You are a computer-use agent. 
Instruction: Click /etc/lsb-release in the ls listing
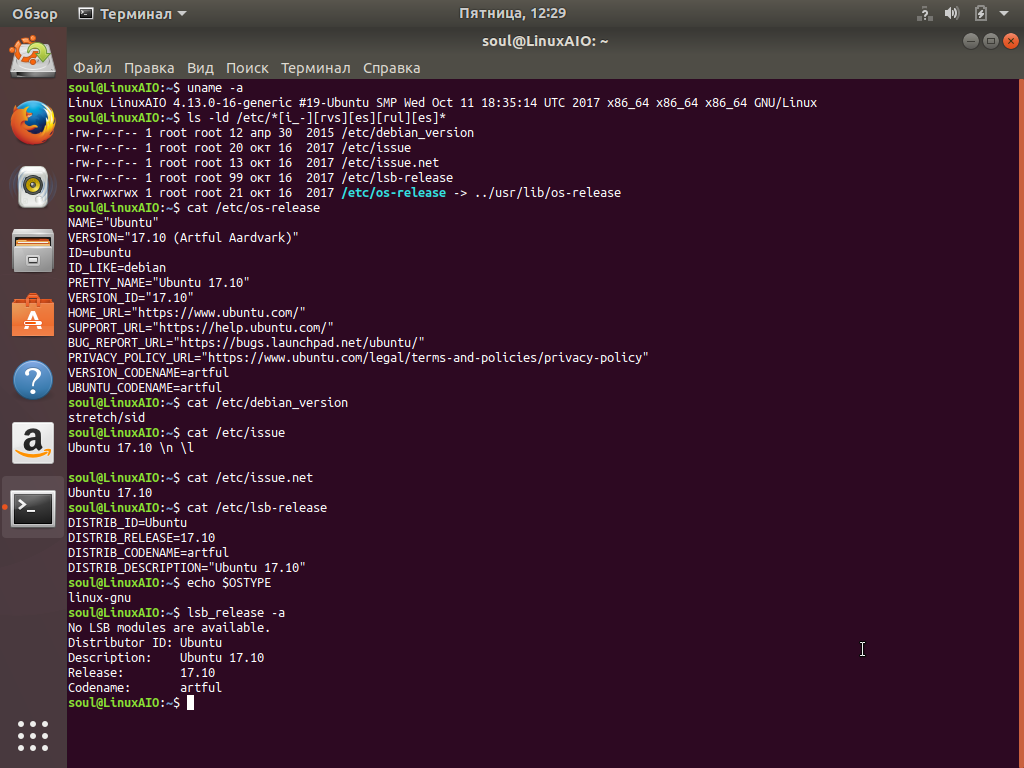pyautogui.click(x=398, y=178)
